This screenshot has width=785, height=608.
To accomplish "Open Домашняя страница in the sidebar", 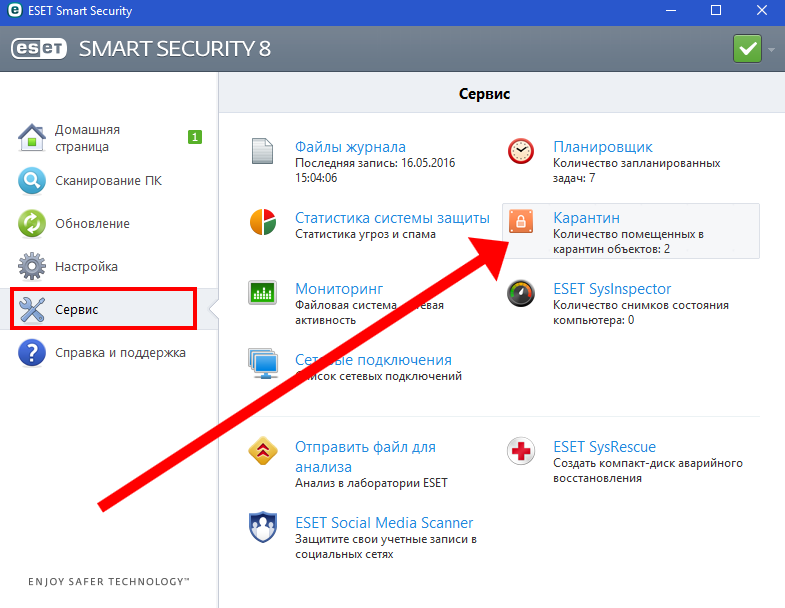I will pos(88,138).
